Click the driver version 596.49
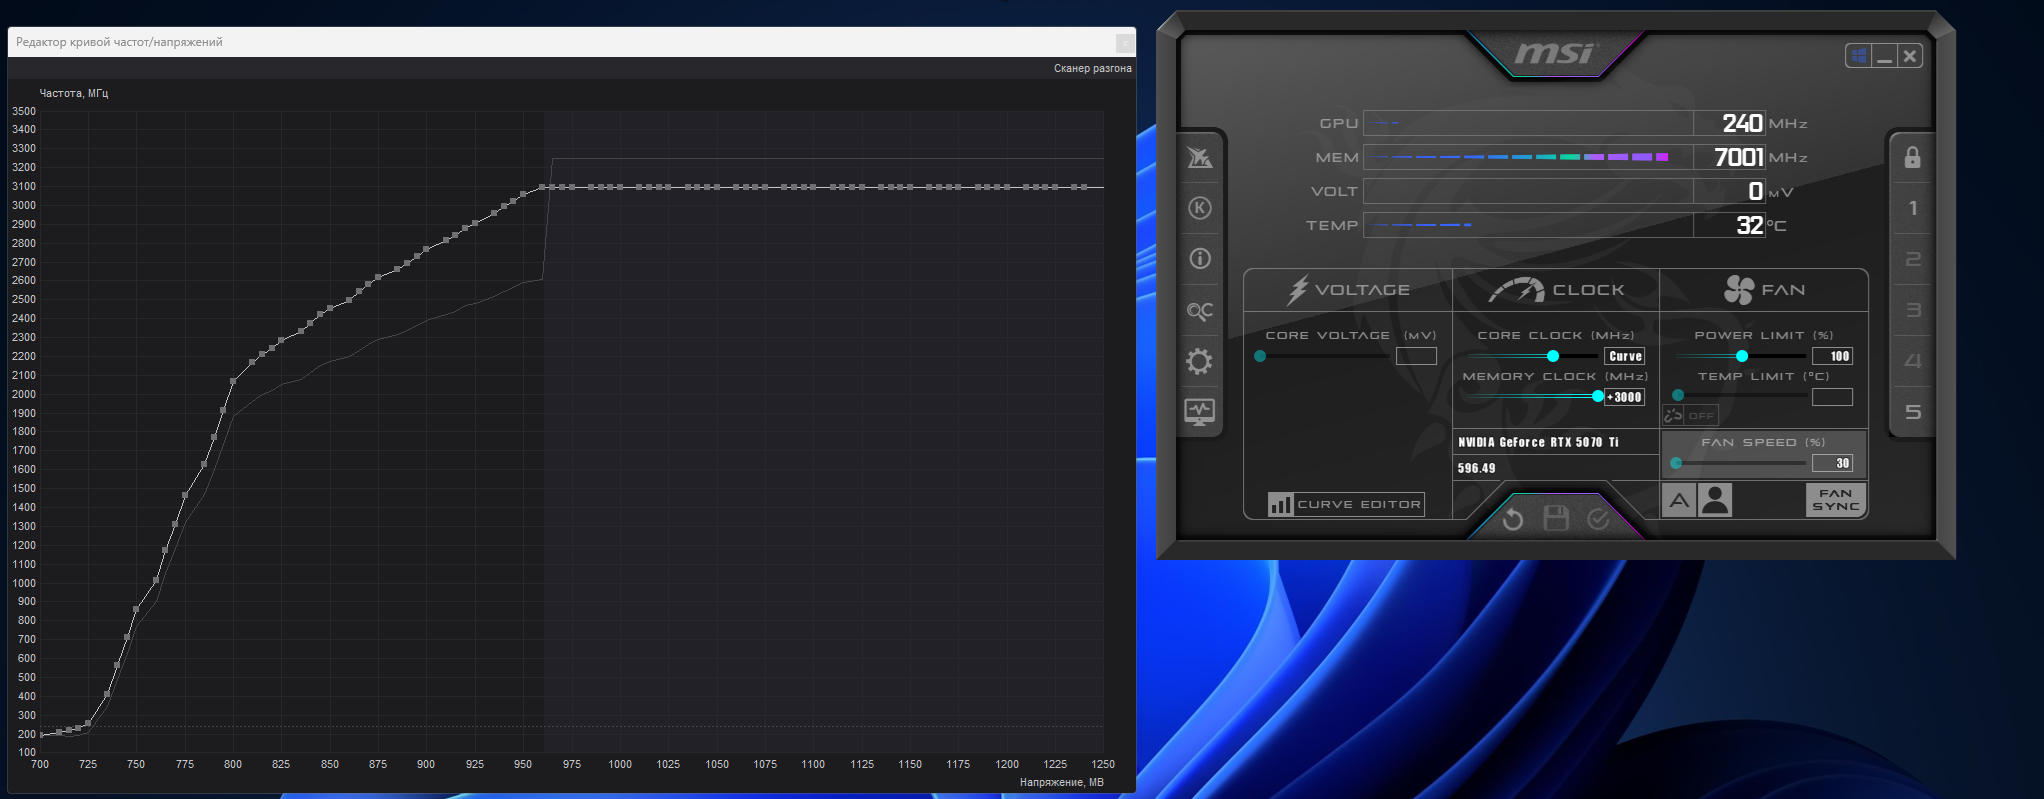Screen dimensions: 2044x799 click(x=1477, y=468)
